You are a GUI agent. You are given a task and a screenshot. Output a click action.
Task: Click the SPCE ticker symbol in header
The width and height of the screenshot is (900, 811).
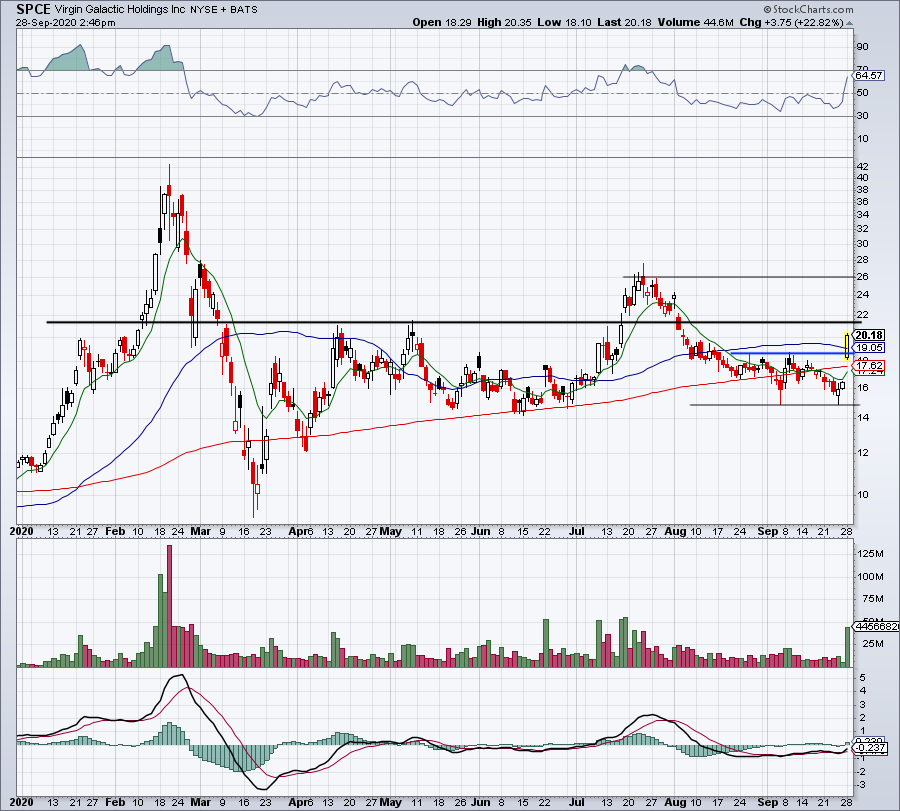coord(33,9)
